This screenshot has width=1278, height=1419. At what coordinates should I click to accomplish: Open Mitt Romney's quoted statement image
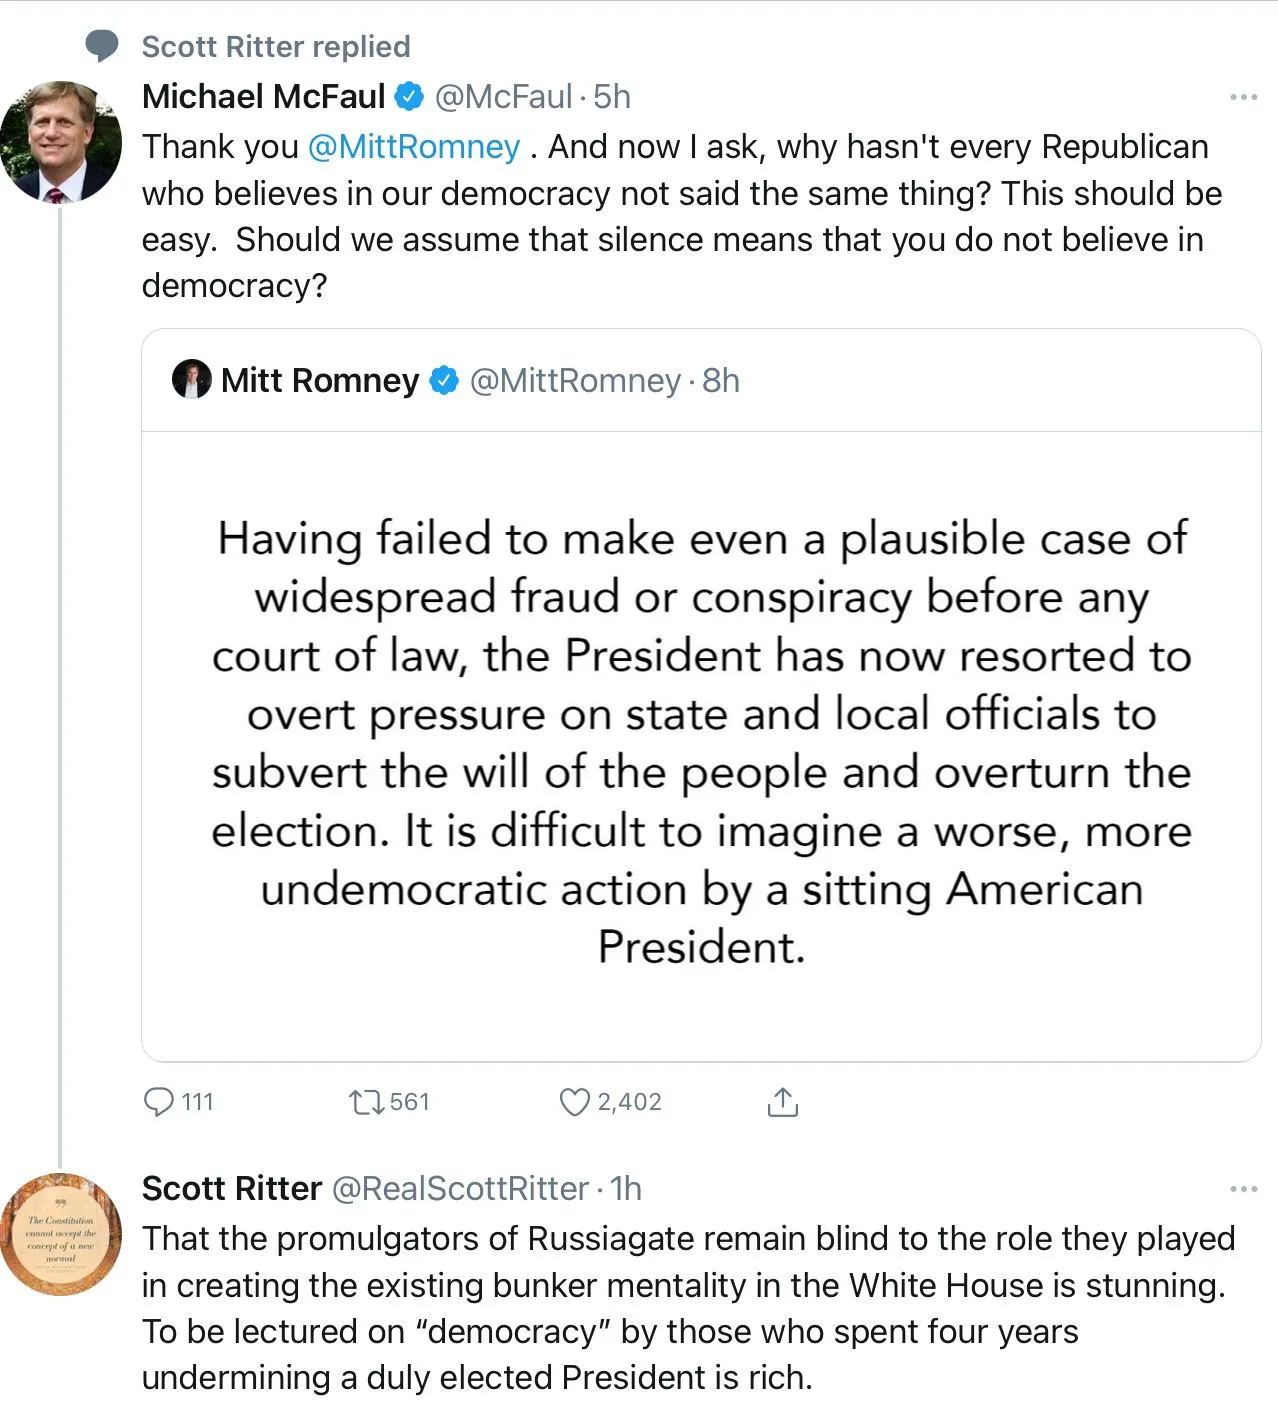tap(701, 745)
